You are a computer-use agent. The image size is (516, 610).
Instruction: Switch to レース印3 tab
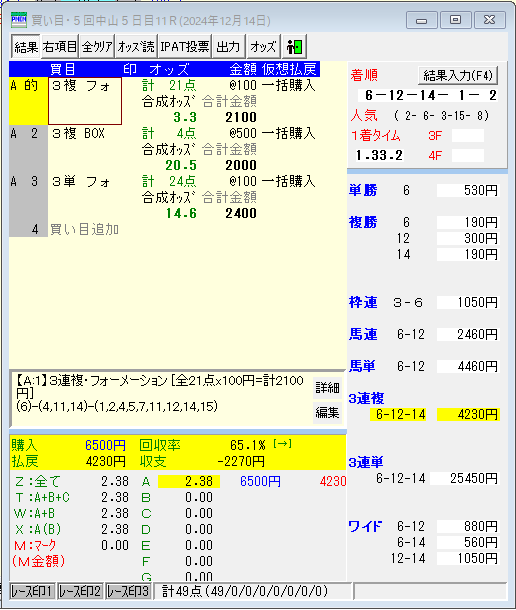[128, 591]
